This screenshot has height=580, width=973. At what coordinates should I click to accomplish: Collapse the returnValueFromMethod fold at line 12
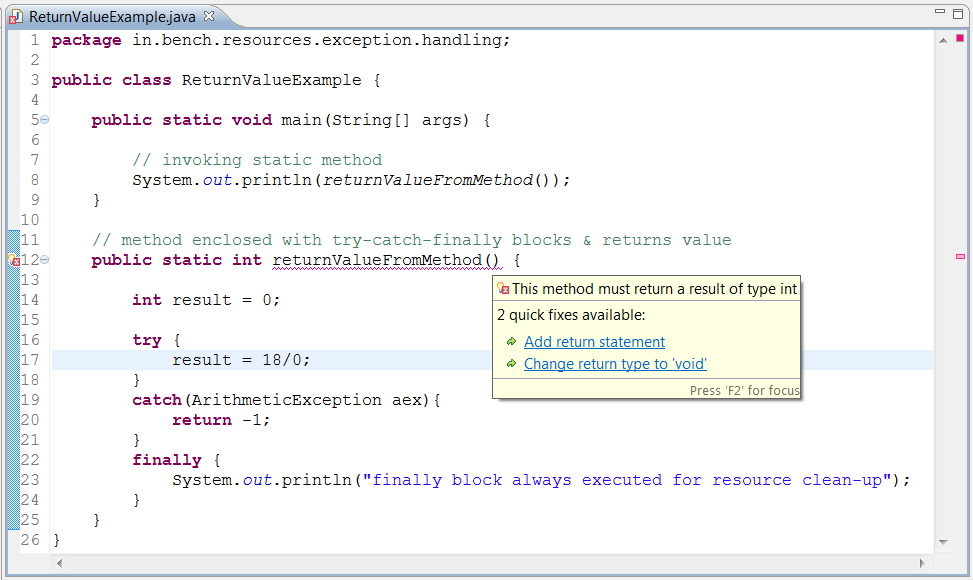(x=45, y=260)
